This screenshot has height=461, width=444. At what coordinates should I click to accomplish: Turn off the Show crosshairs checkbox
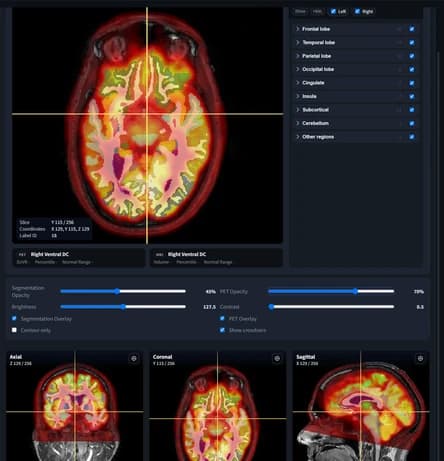click(x=222, y=330)
